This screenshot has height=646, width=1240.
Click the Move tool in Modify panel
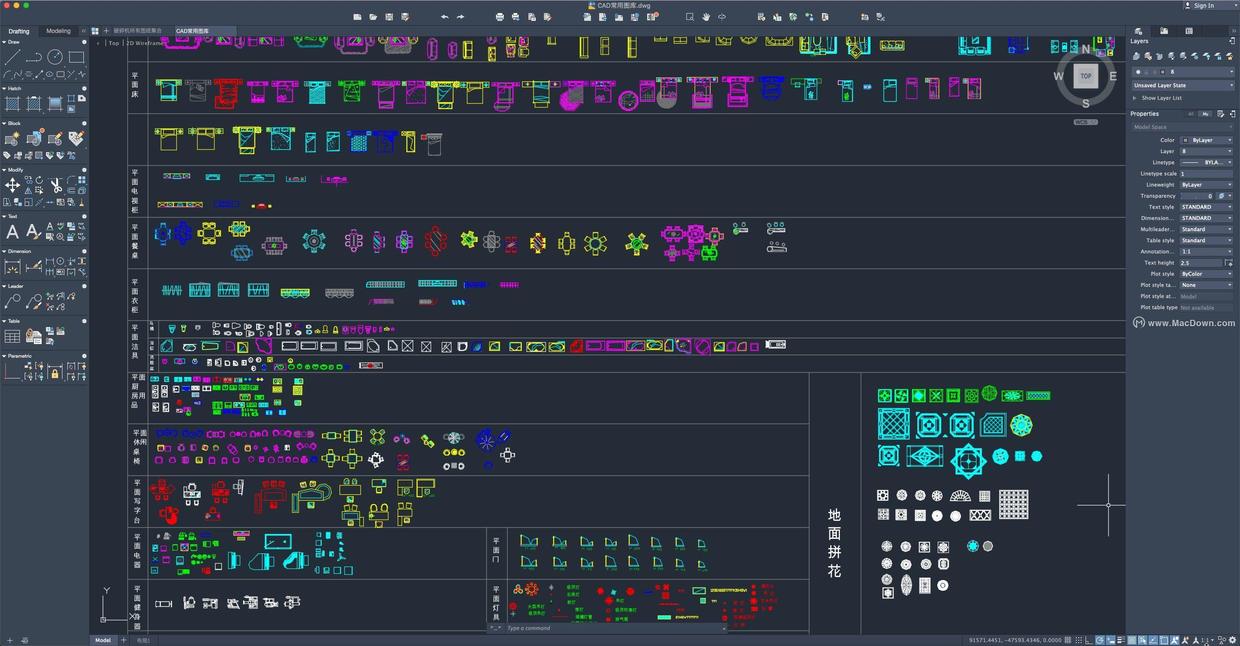click(x=12, y=185)
